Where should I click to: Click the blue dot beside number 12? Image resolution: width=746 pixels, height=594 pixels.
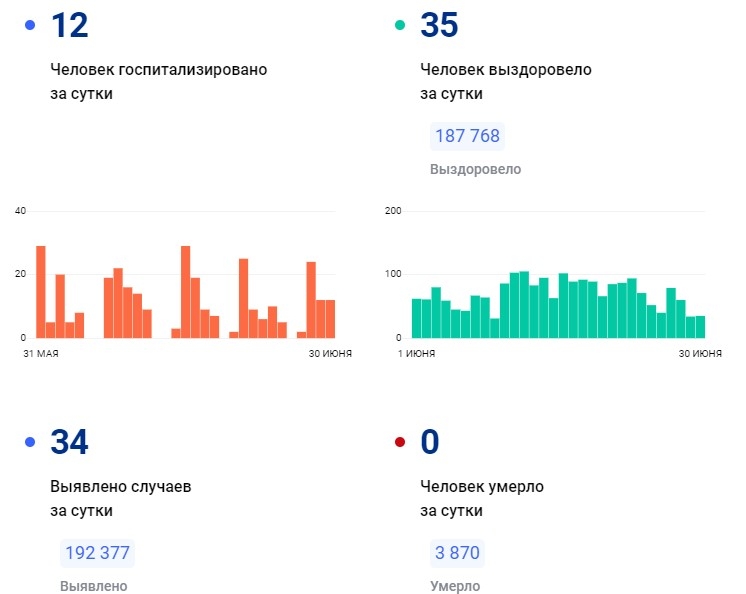(x=30, y=26)
